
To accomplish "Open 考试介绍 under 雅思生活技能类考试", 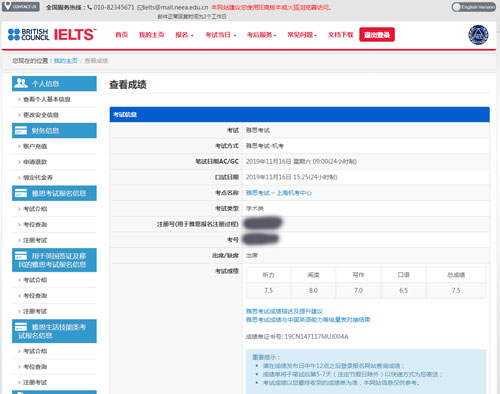I will (x=35, y=351).
